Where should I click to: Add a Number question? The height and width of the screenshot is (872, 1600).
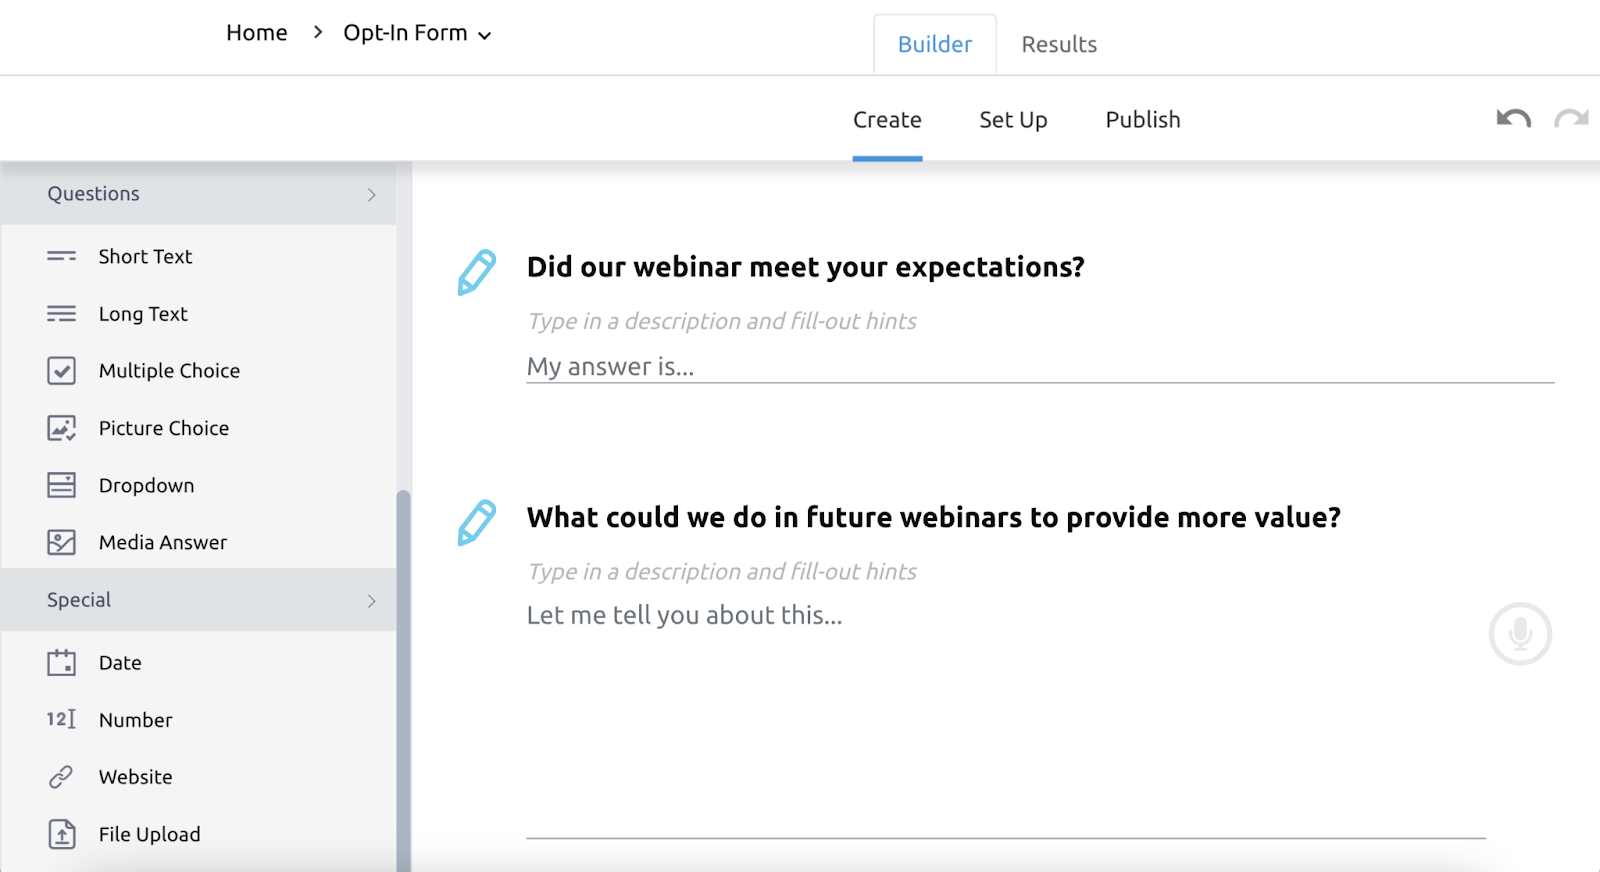point(135,719)
